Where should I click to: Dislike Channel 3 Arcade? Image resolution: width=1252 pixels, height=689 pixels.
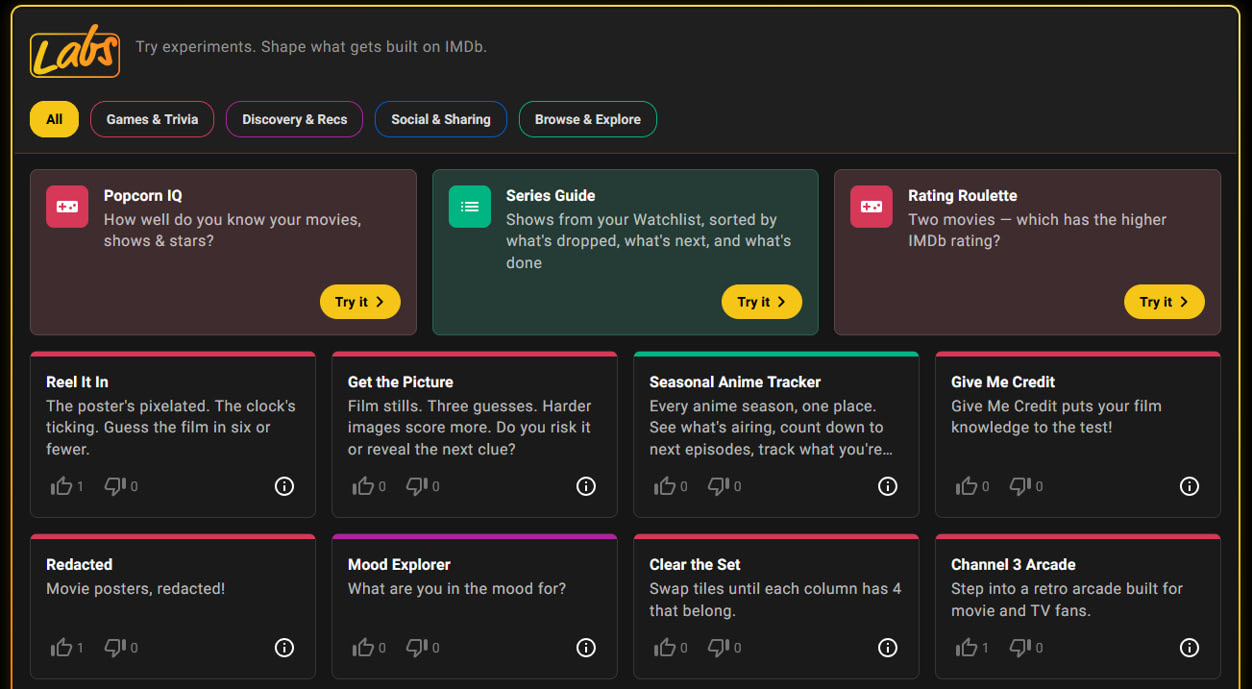(x=1020, y=648)
